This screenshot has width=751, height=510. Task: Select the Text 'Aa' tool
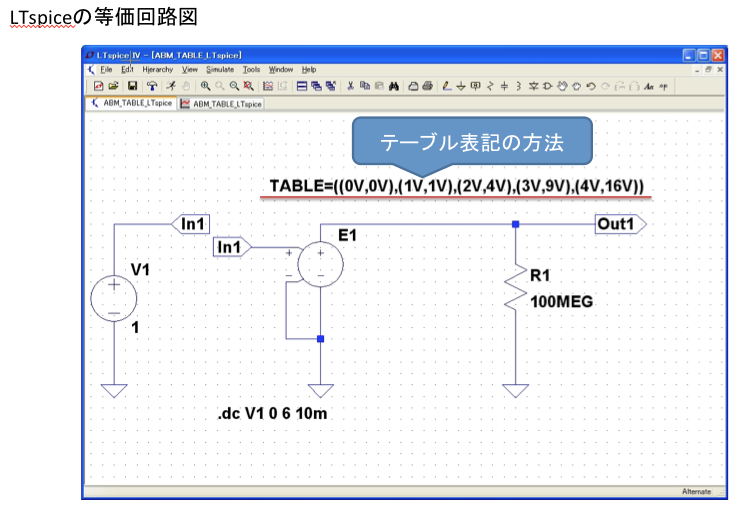pyautogui.click(x=649, y=86)
